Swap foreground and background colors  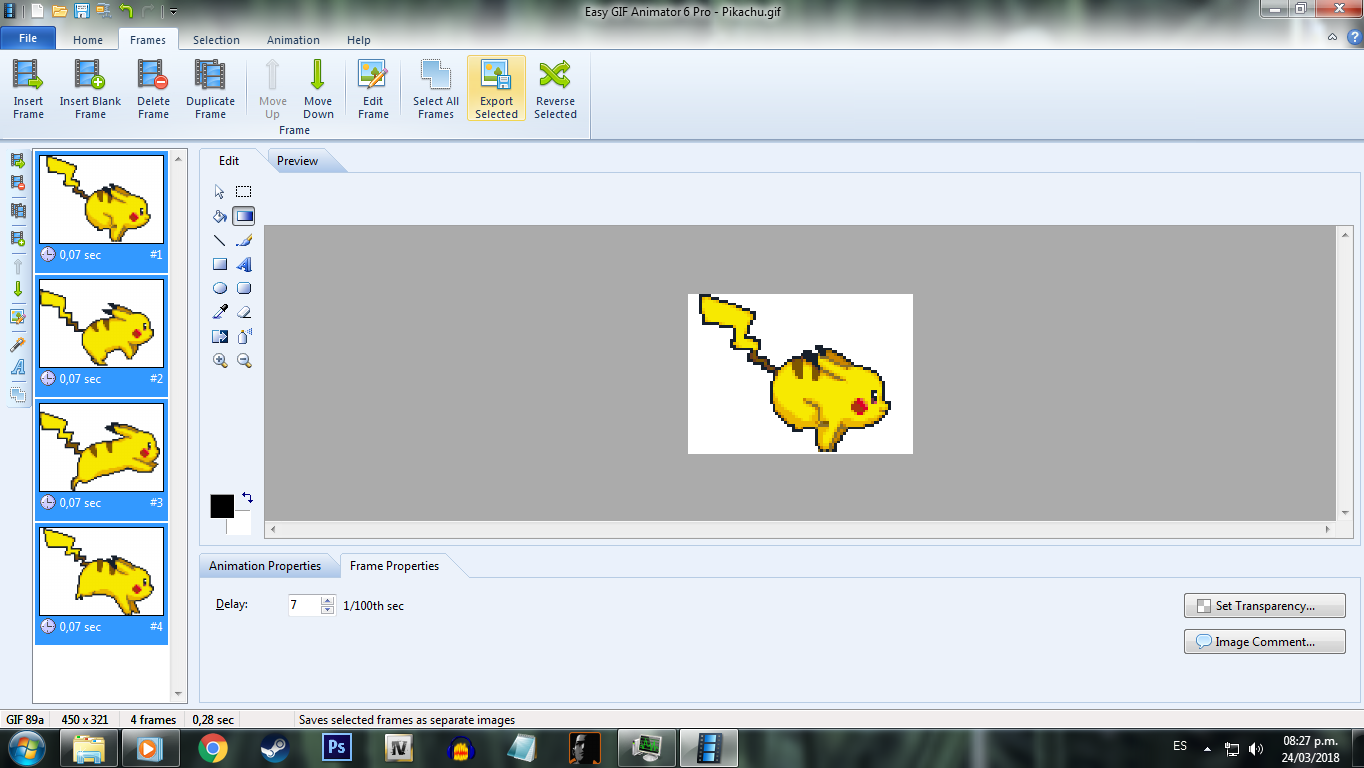pos(247,497)
